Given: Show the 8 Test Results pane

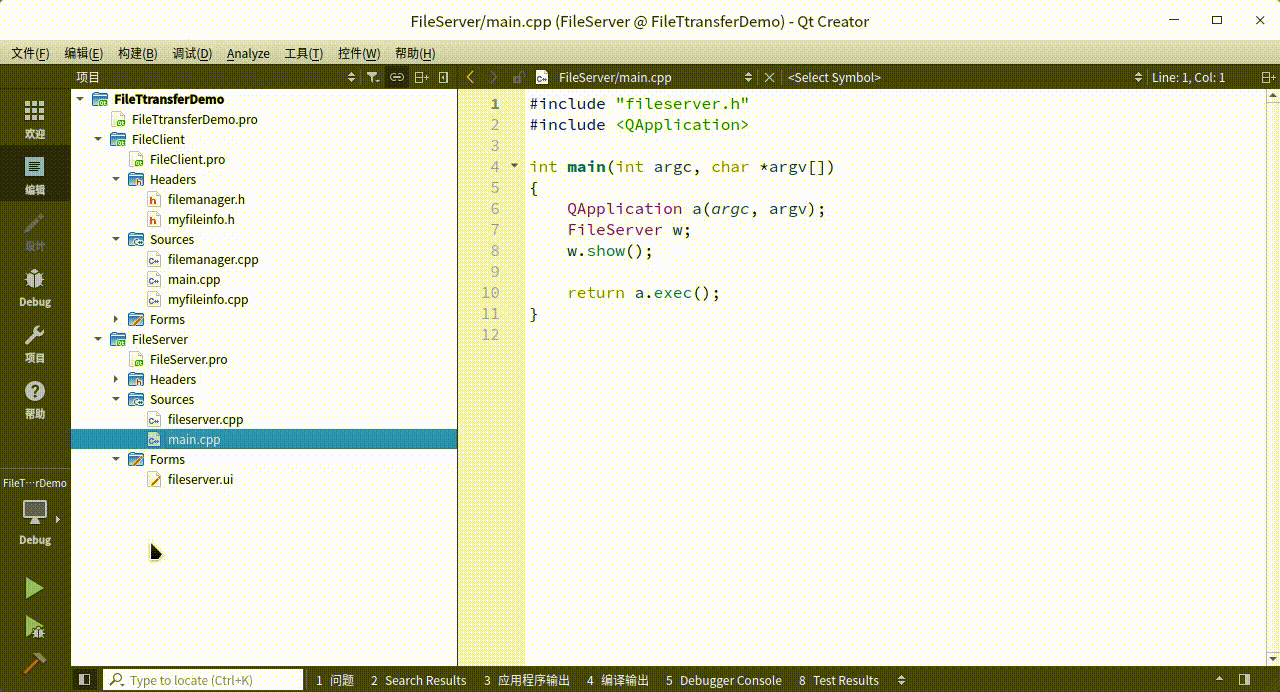Looking at the screenshot, I should 838,680.
